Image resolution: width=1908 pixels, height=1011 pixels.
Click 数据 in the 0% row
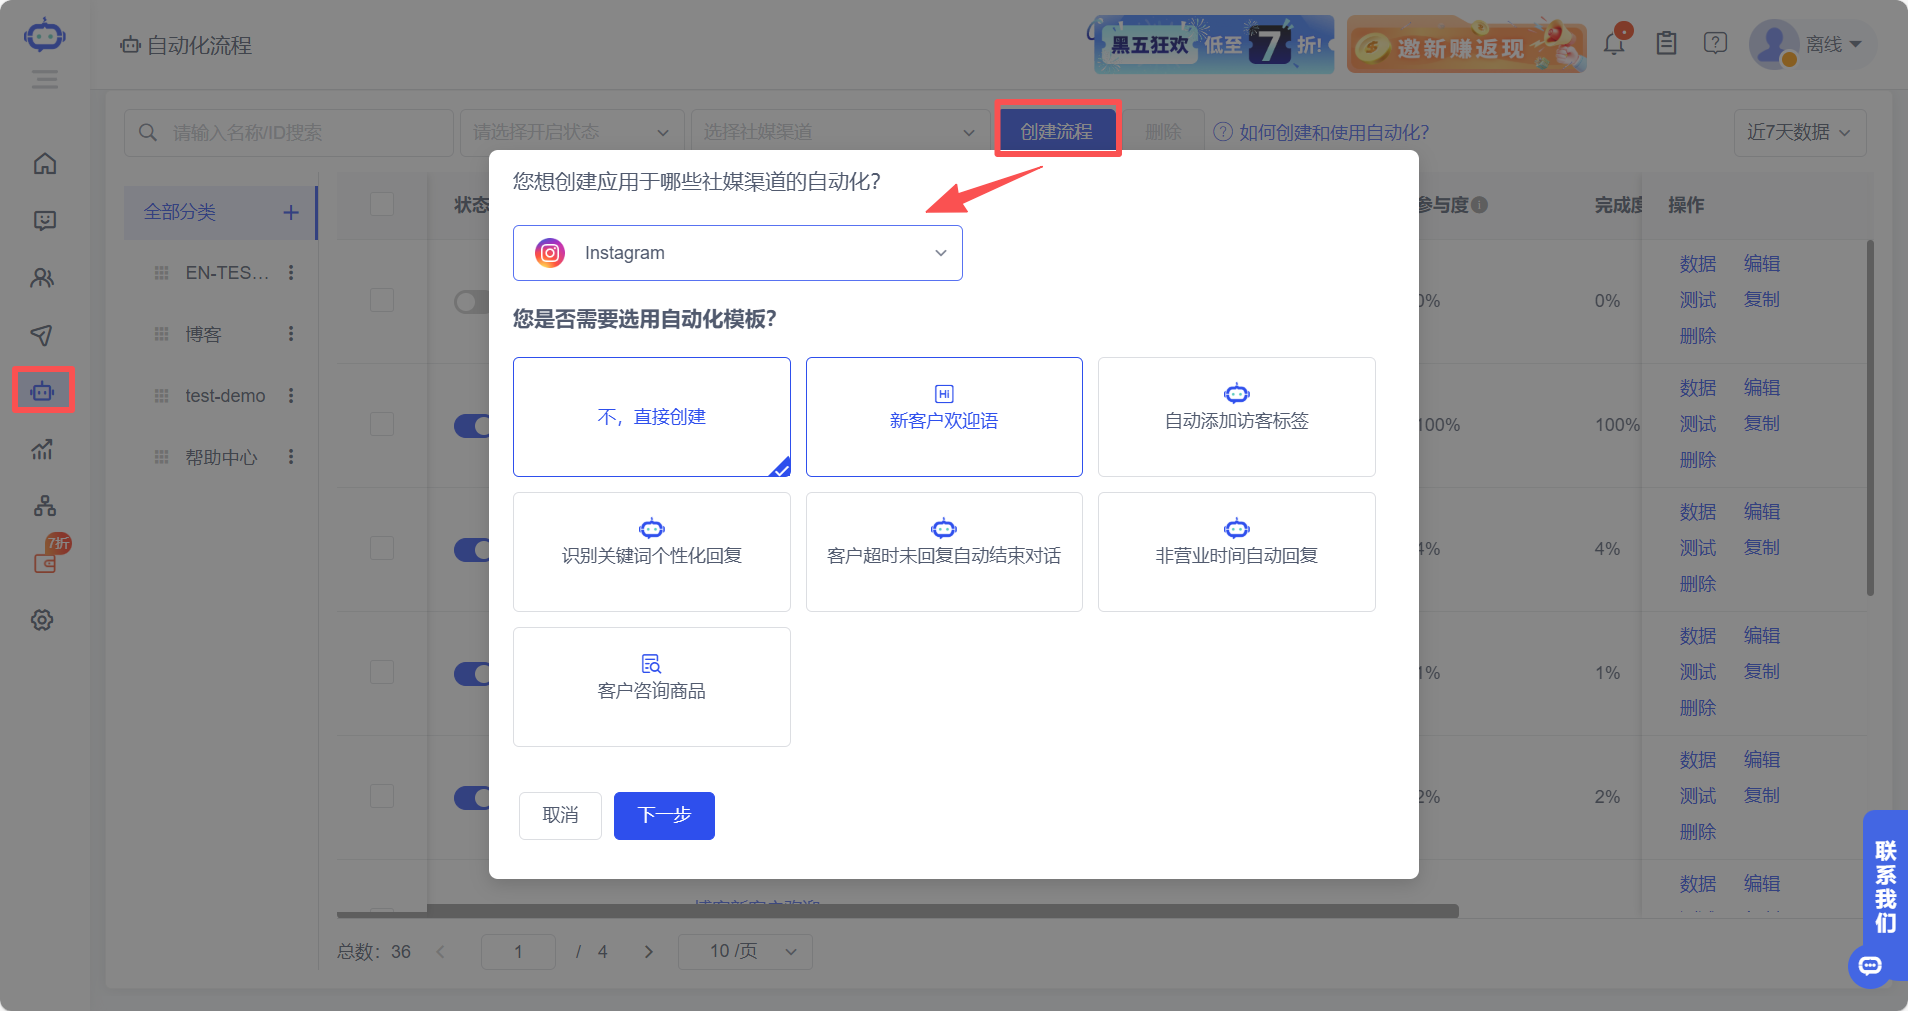(1698, 264)
